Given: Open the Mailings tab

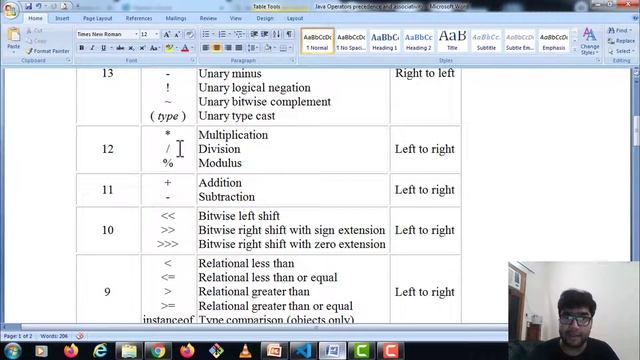Looking at the screenshot, I should click(x=176, y=18).
